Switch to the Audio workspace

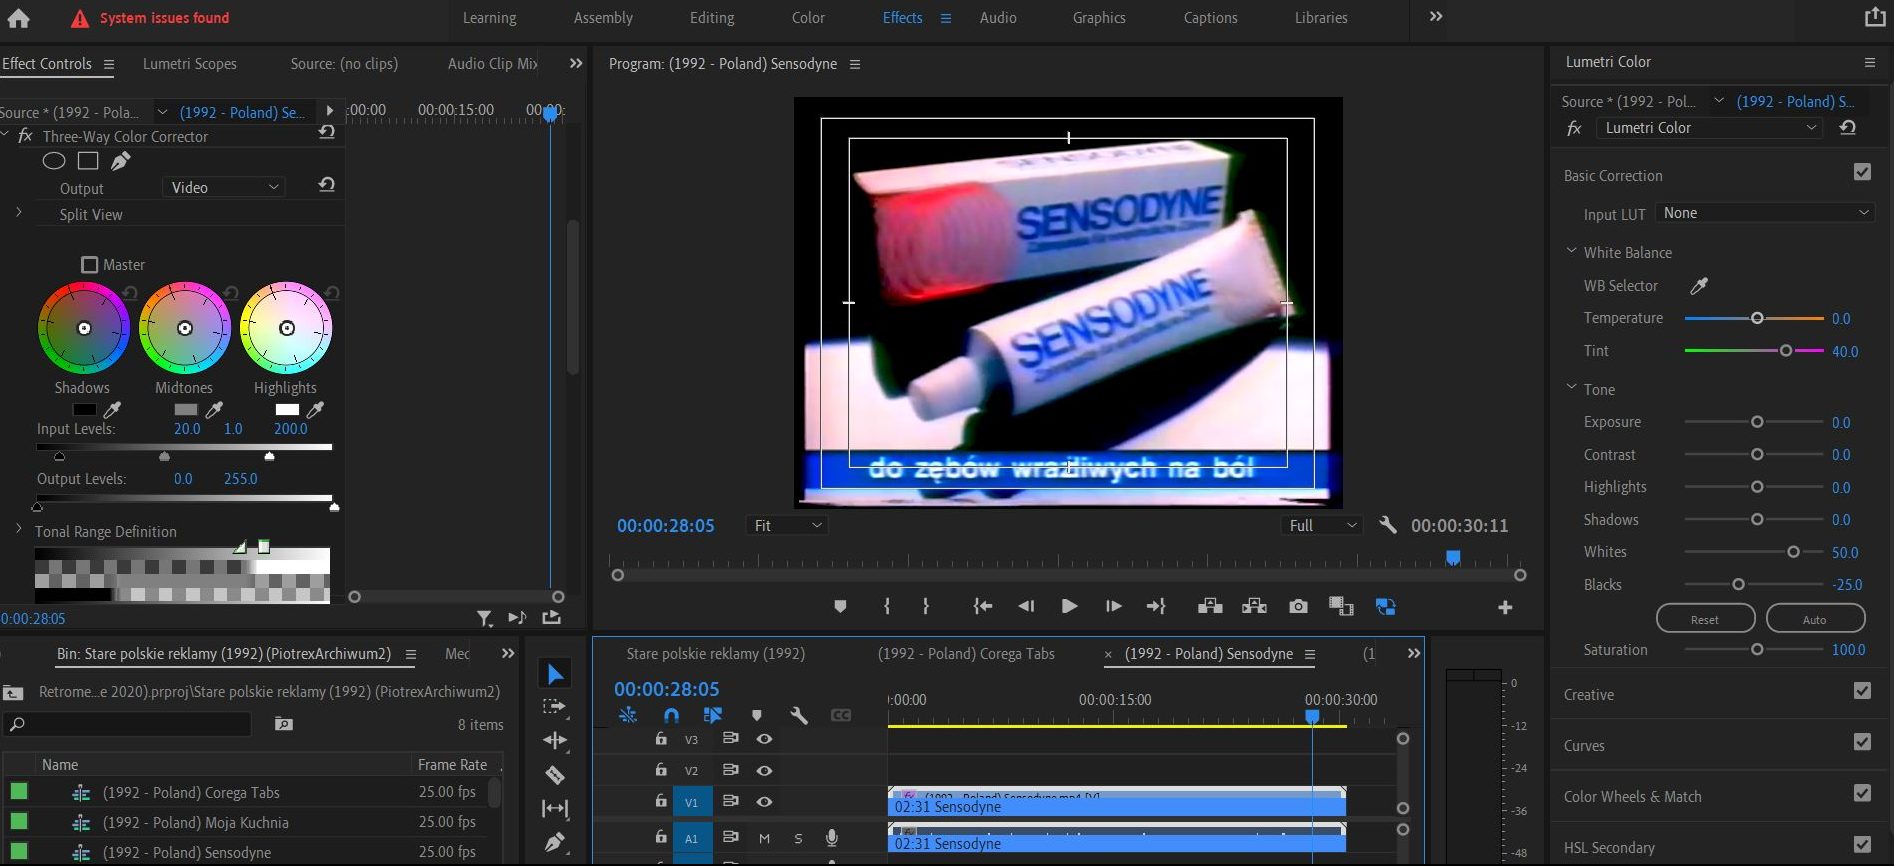click(x=998, y=18)
